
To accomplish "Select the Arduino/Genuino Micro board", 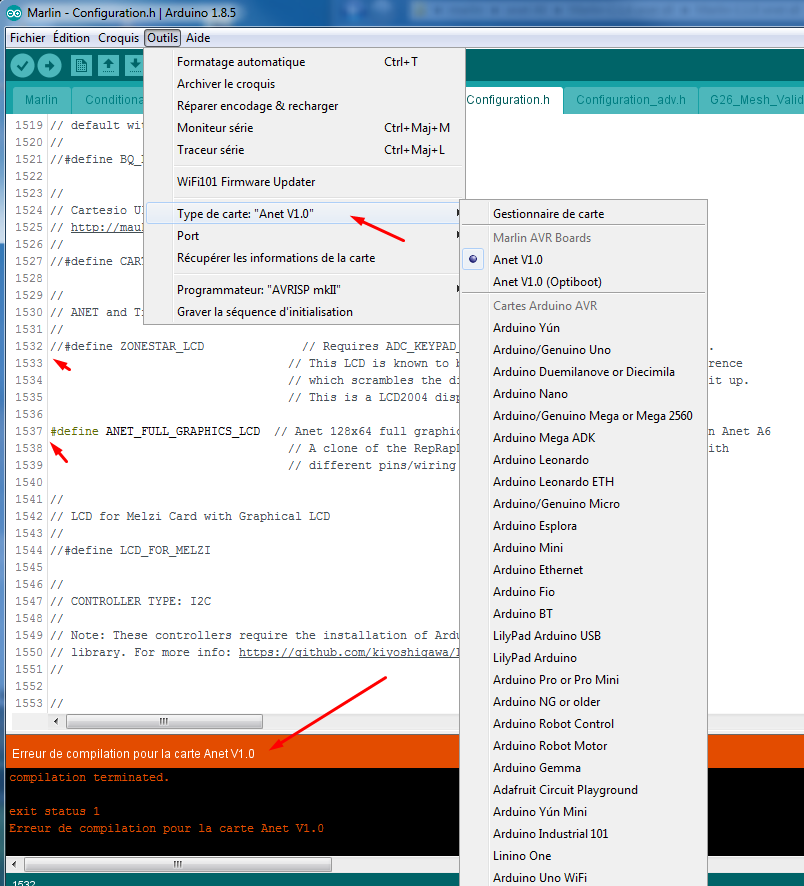I will 584,504.
